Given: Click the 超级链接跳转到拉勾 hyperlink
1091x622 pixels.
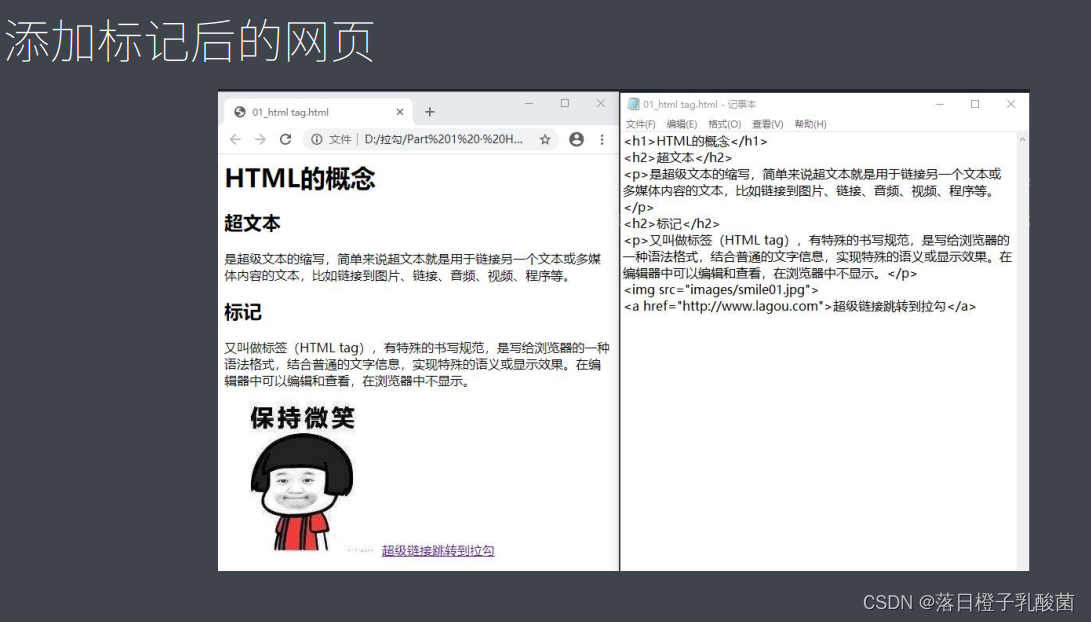Looking at the screenshot, I should [440, 550].
